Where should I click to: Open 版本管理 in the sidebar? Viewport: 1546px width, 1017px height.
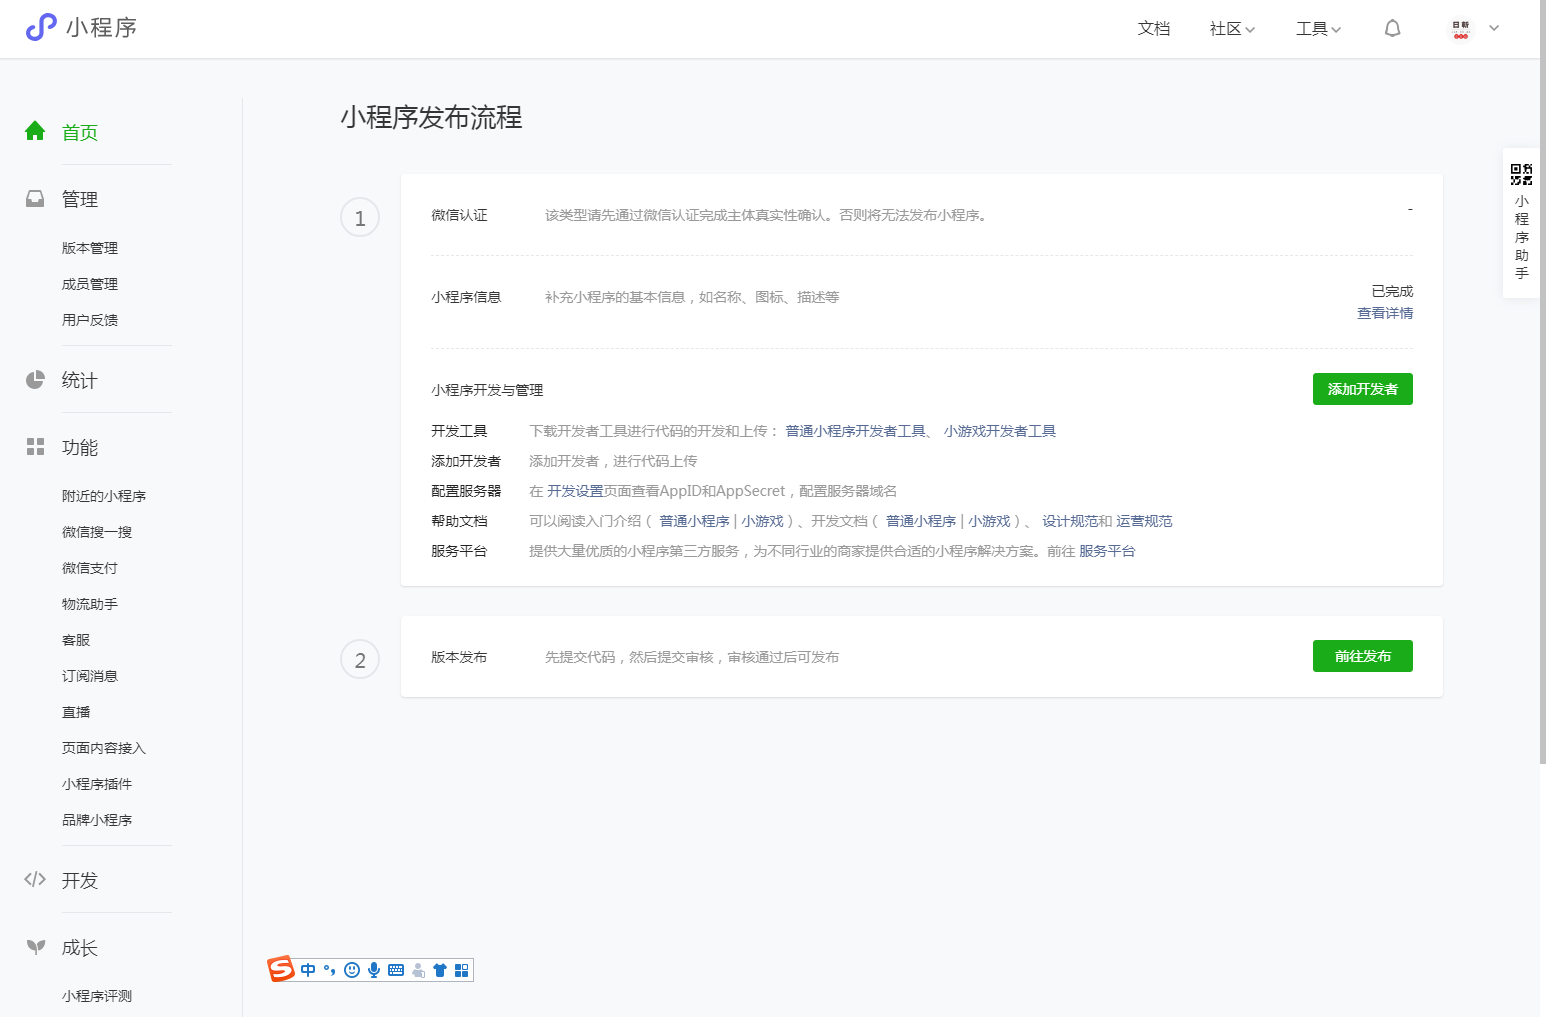pos(90,248)
